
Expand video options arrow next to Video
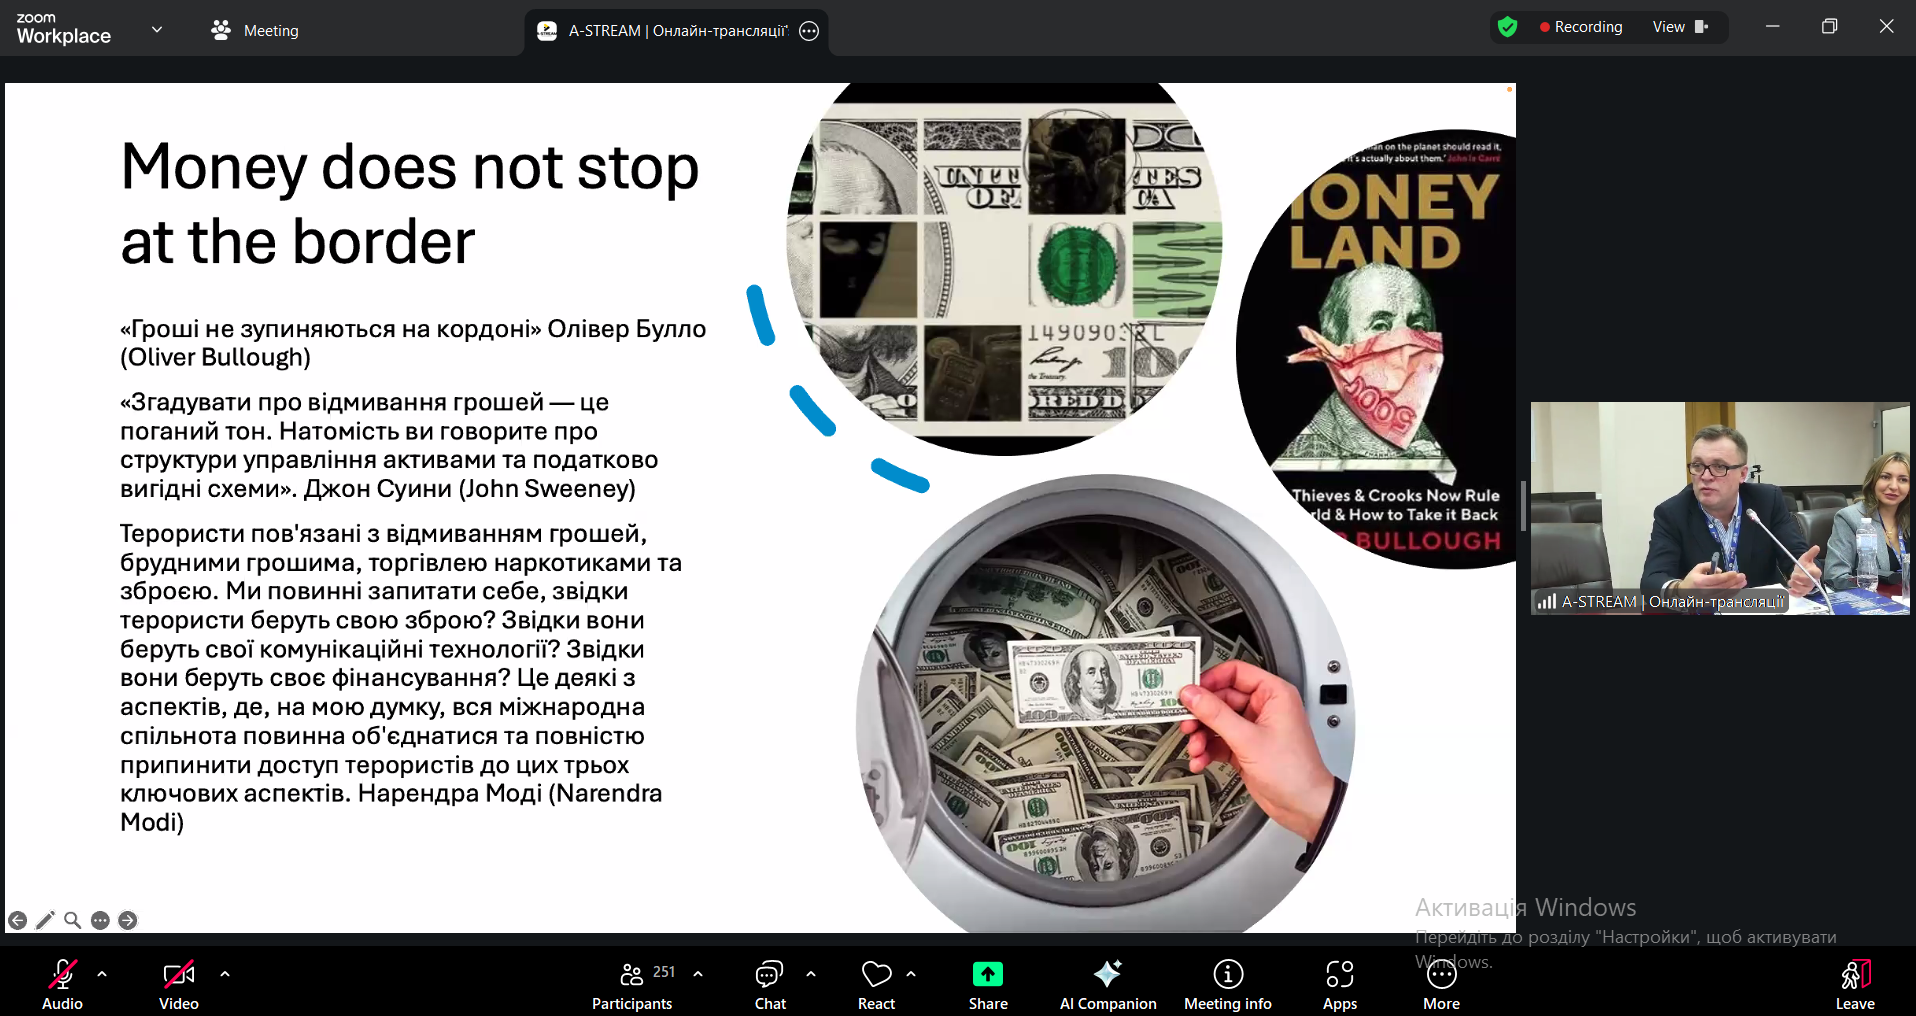(225, 973)
